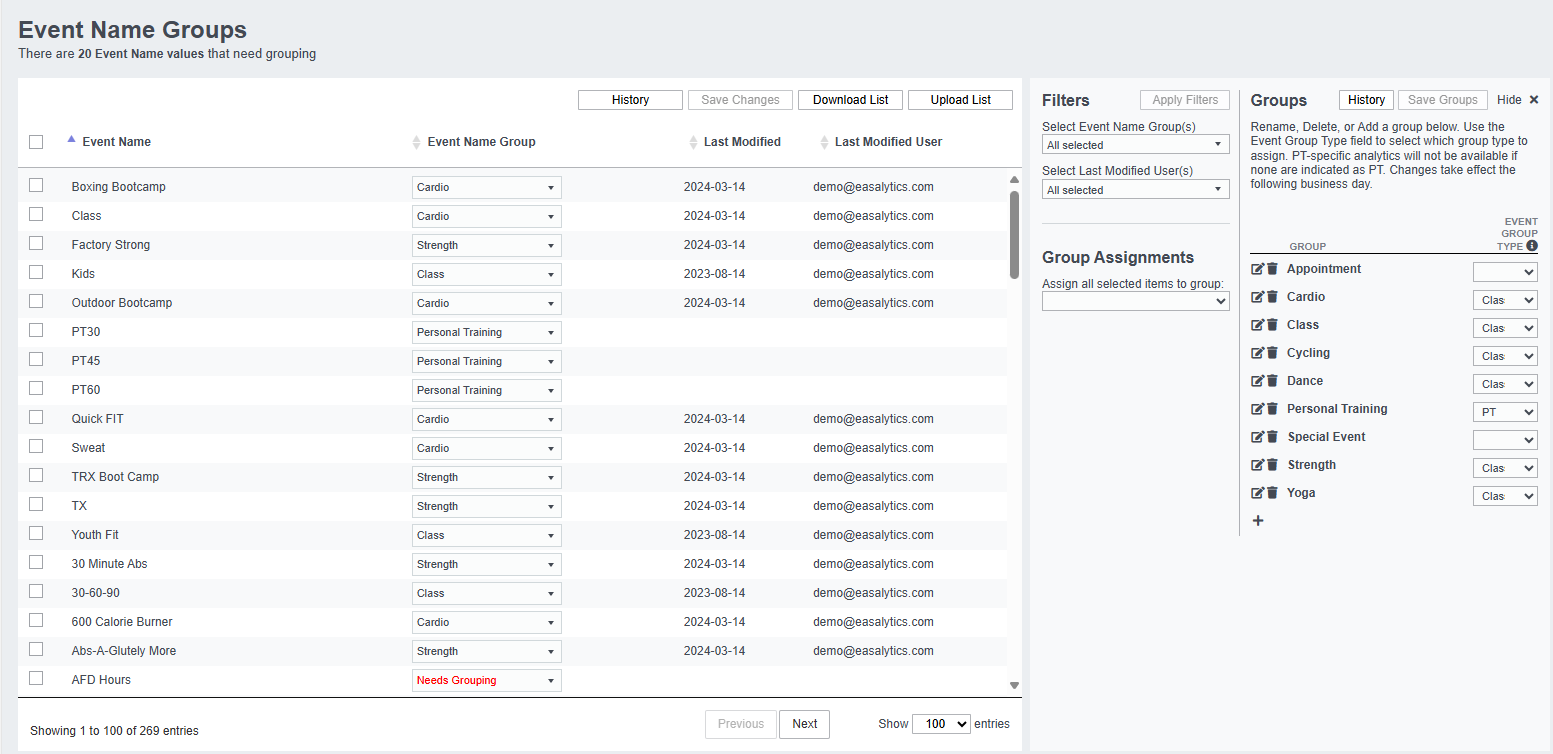Edit the Cardio group name via pencil icon
The image size is (1553, 754).
tap(1257, 296)
